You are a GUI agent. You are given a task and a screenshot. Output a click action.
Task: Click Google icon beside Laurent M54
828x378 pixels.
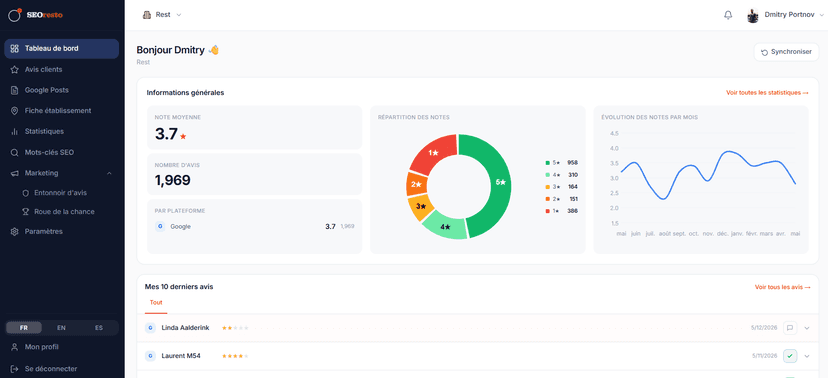point(150,356)
